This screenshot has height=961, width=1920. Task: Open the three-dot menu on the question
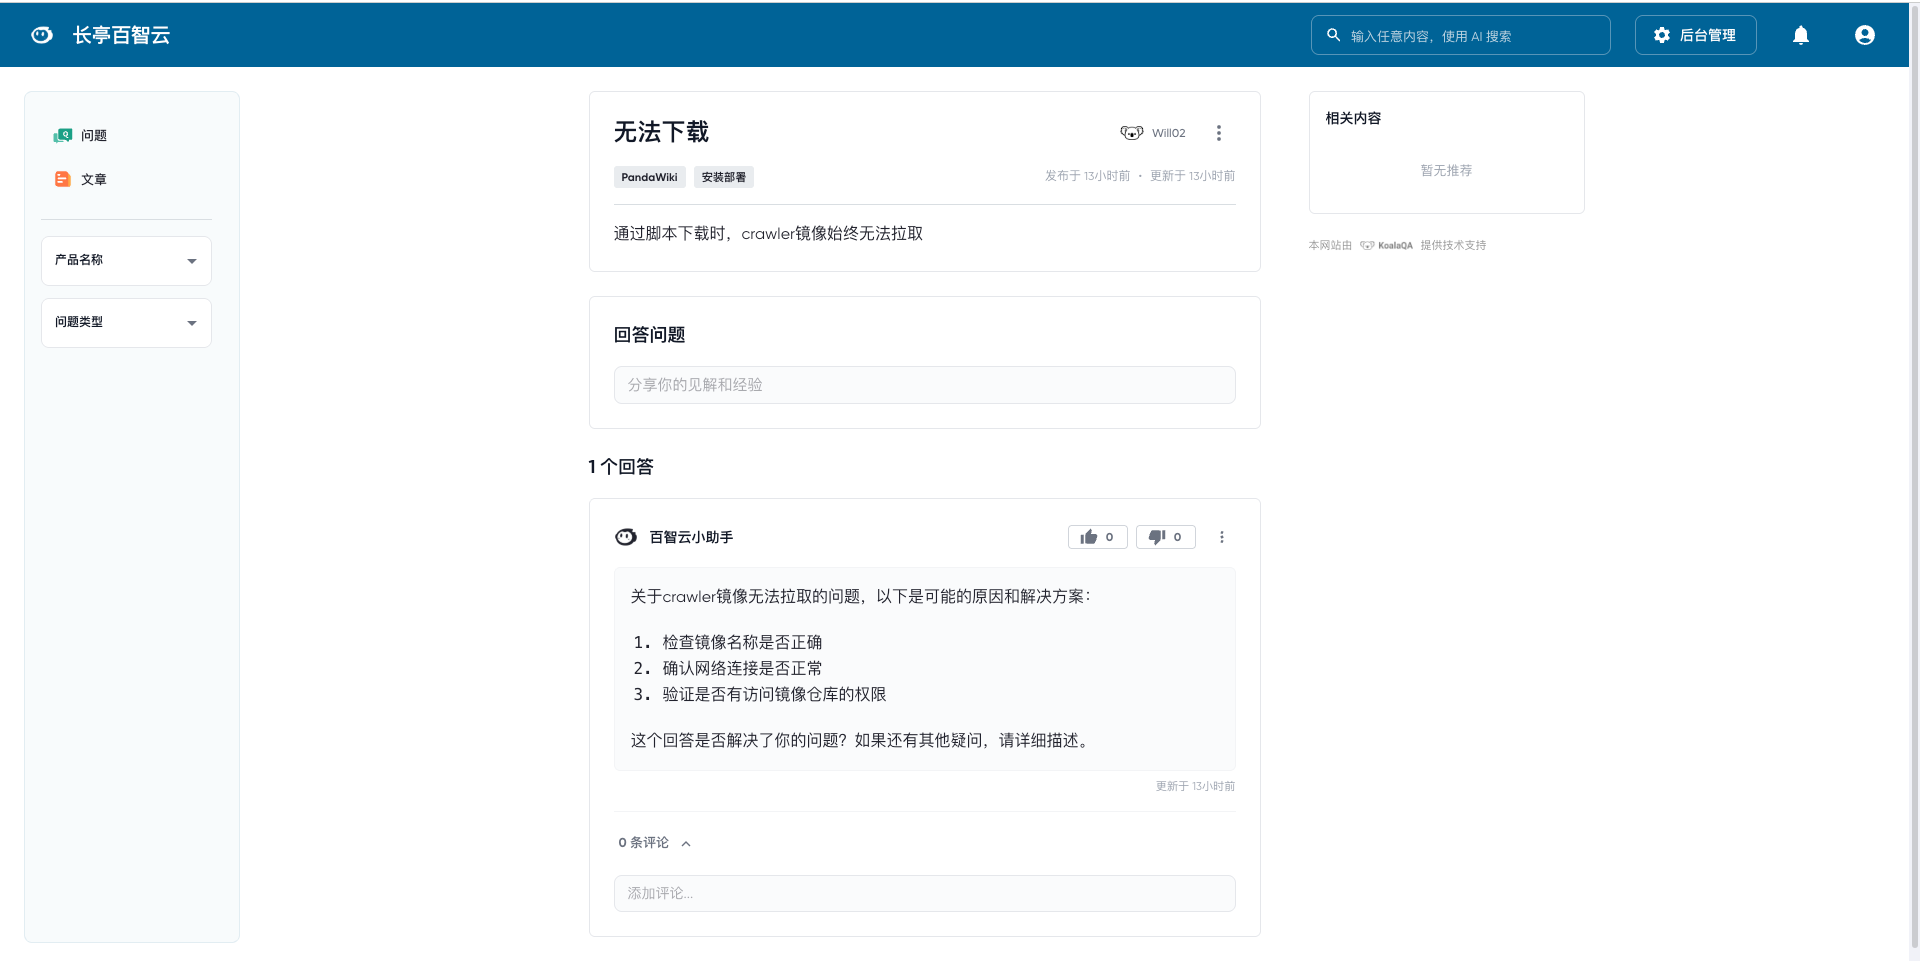tap(1219, 132)
